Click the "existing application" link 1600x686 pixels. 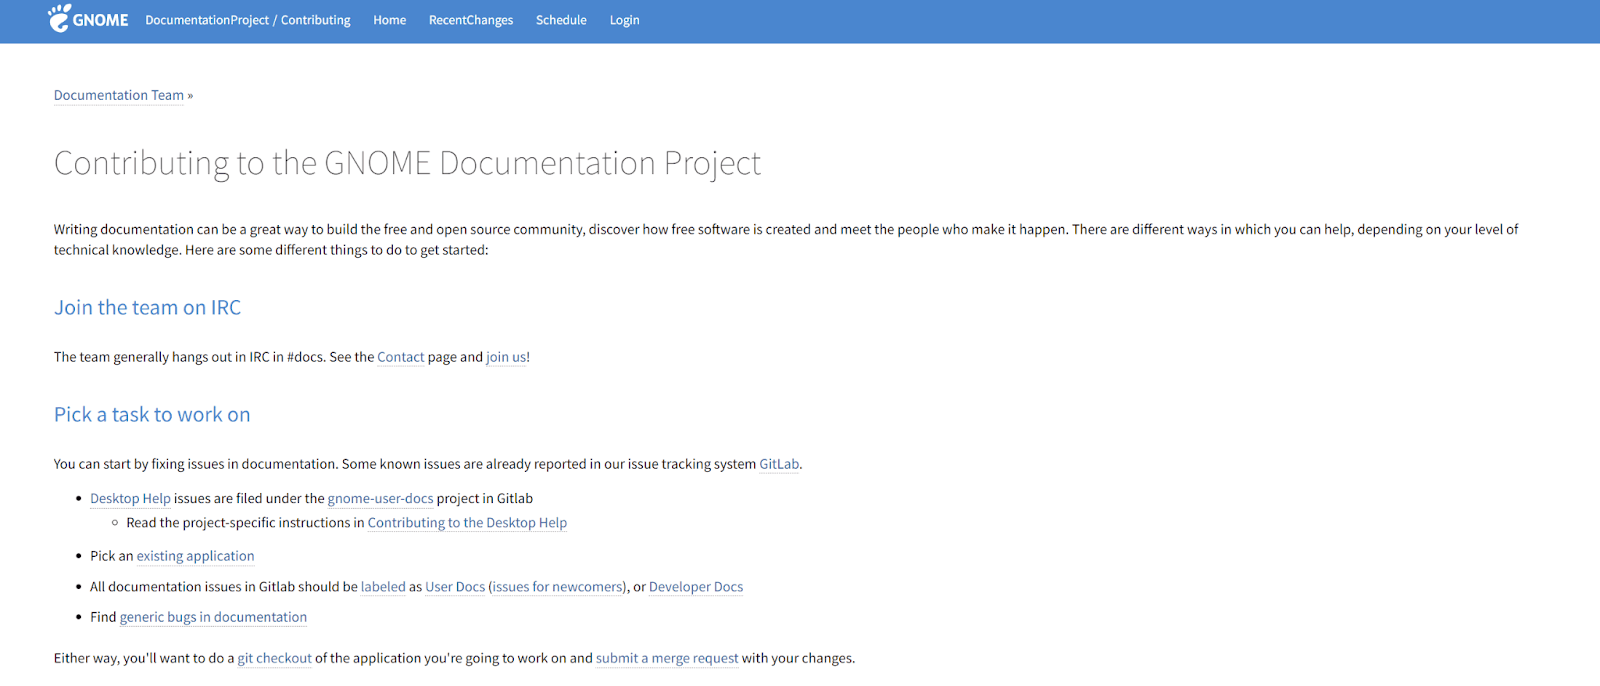point(195,556)
